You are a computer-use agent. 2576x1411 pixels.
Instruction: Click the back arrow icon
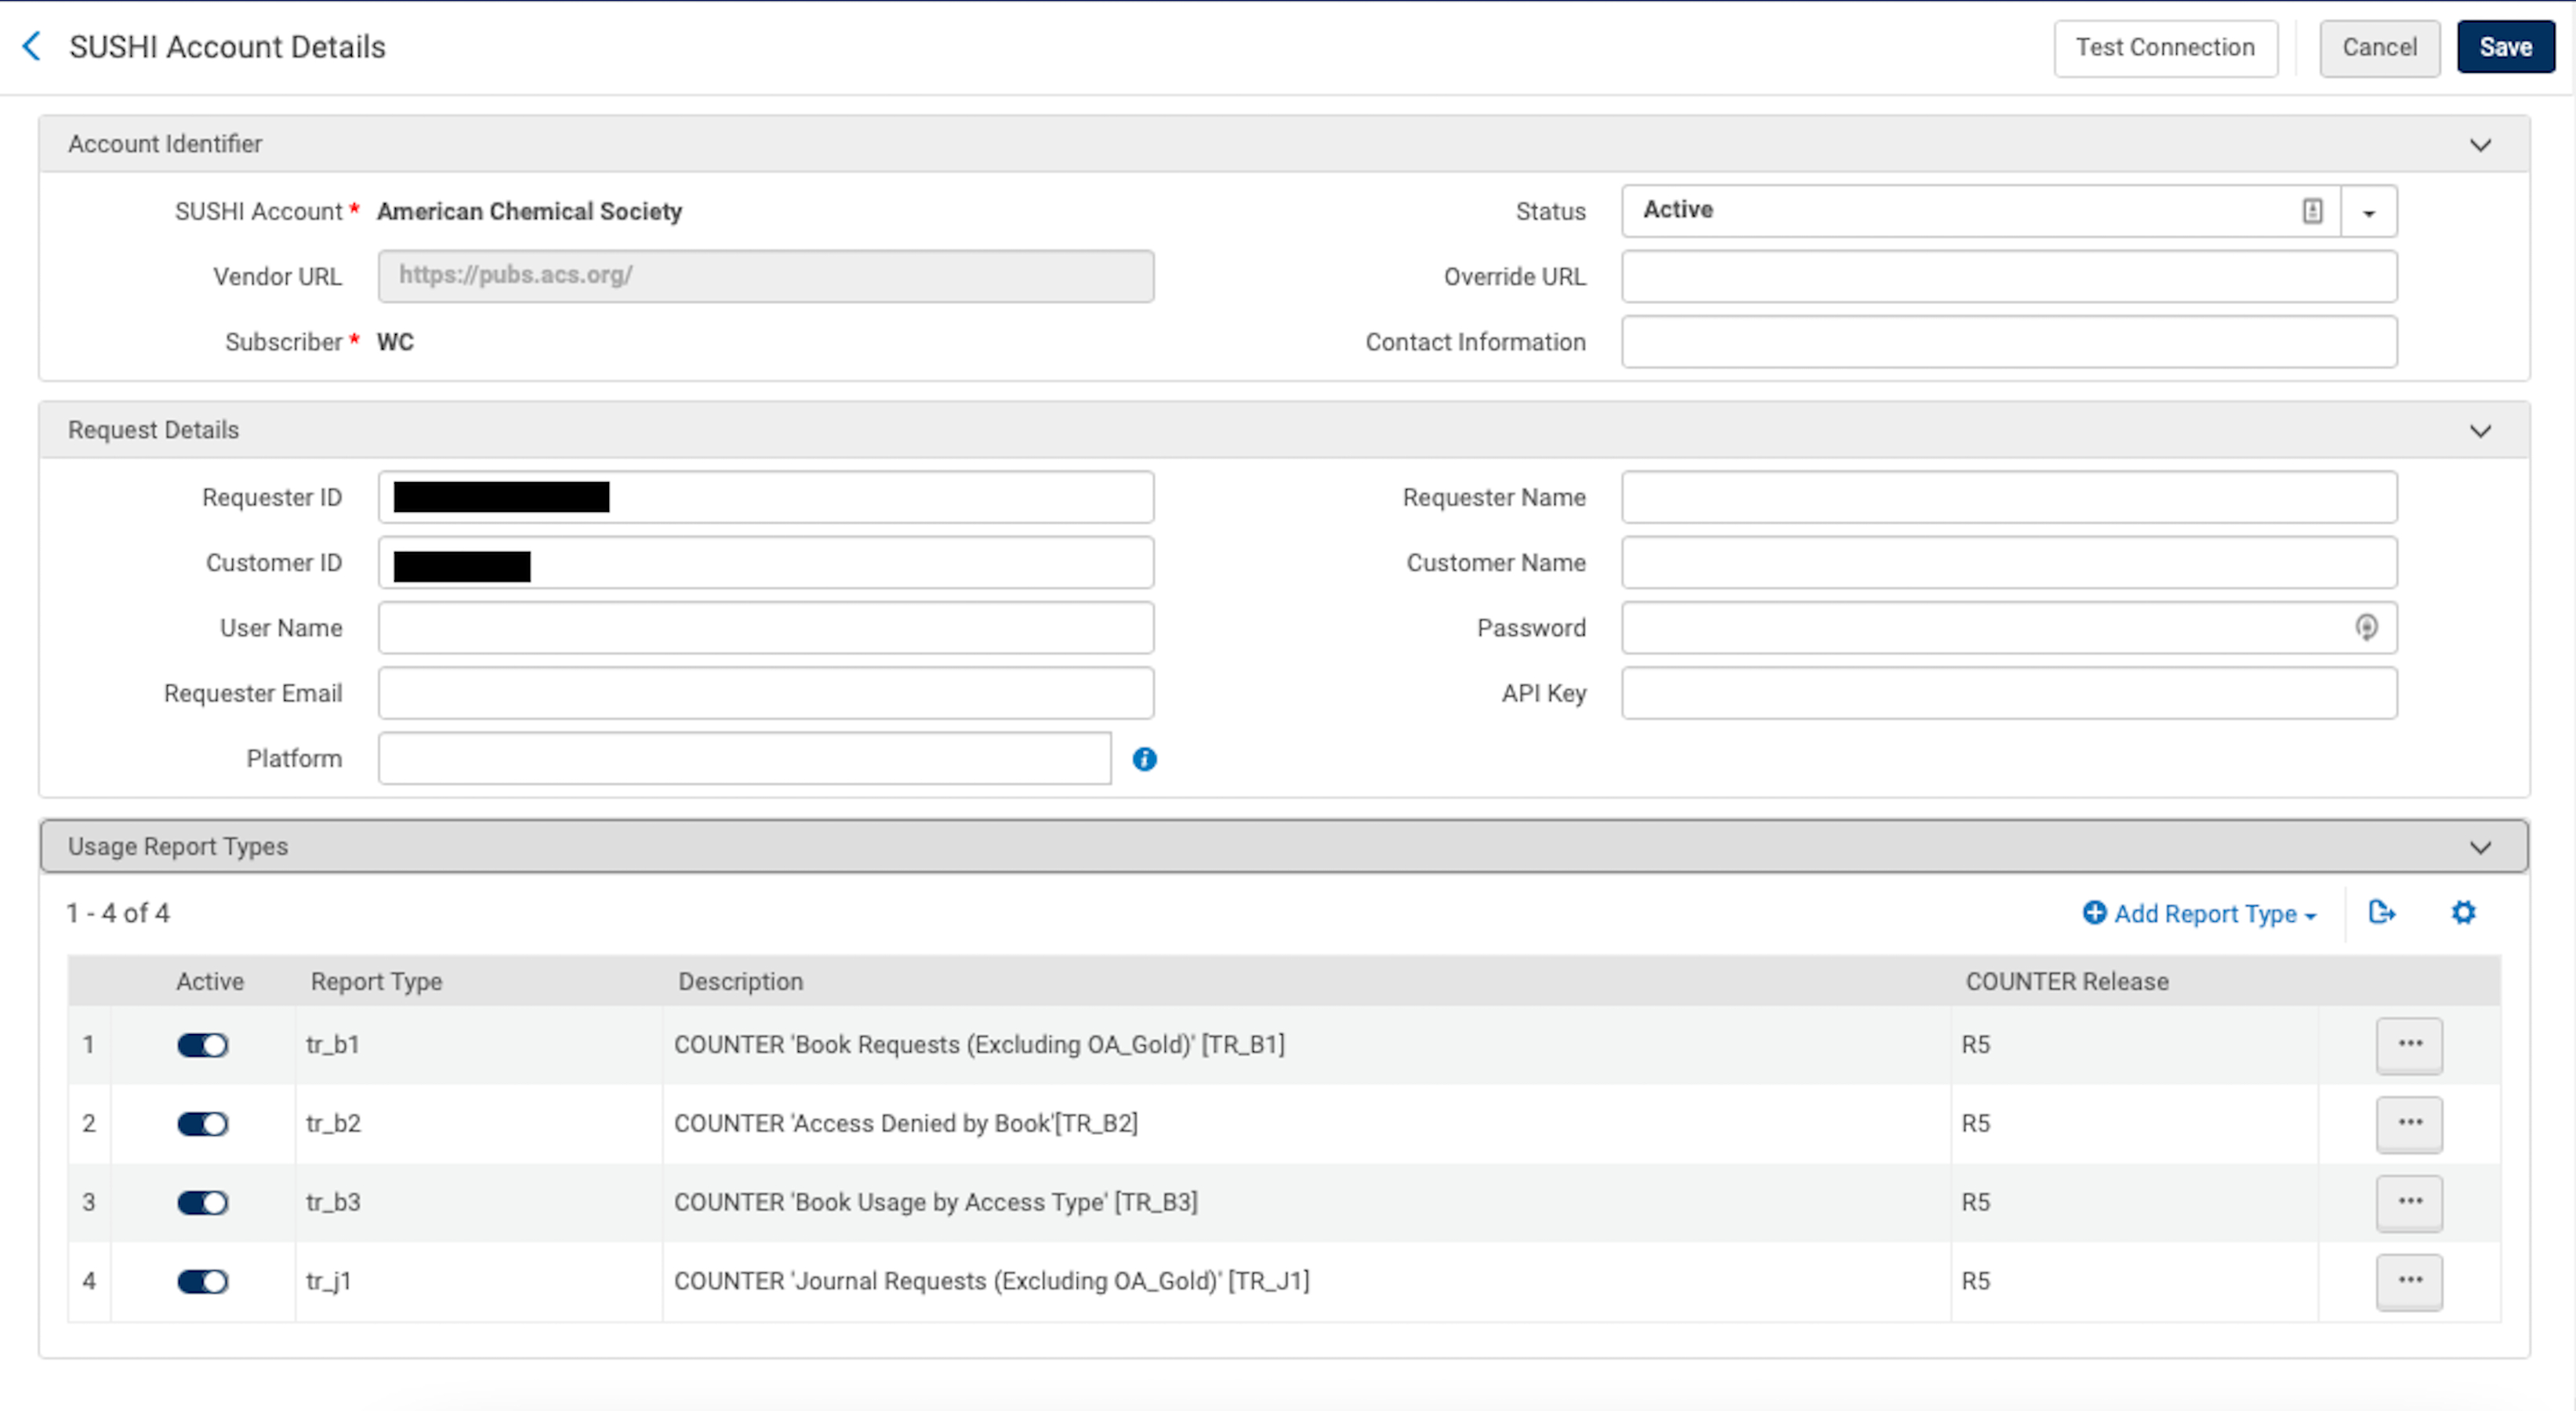tap(32, 46)
